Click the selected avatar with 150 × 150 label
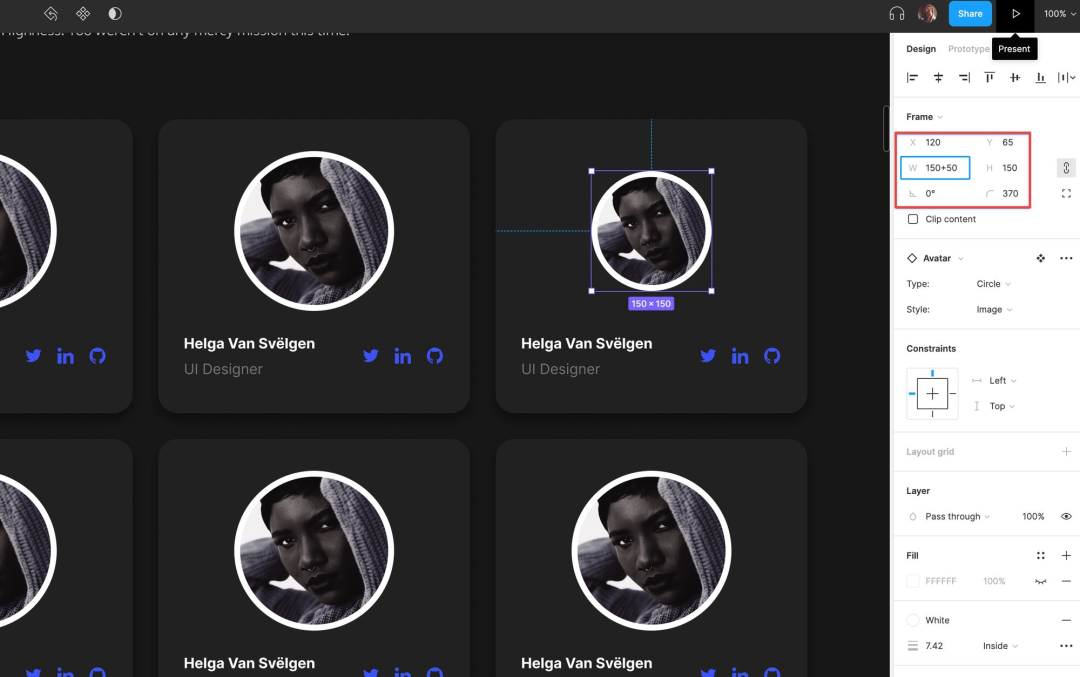The image size is (1080, 677). pyautogui.click(x=651, y=231)
